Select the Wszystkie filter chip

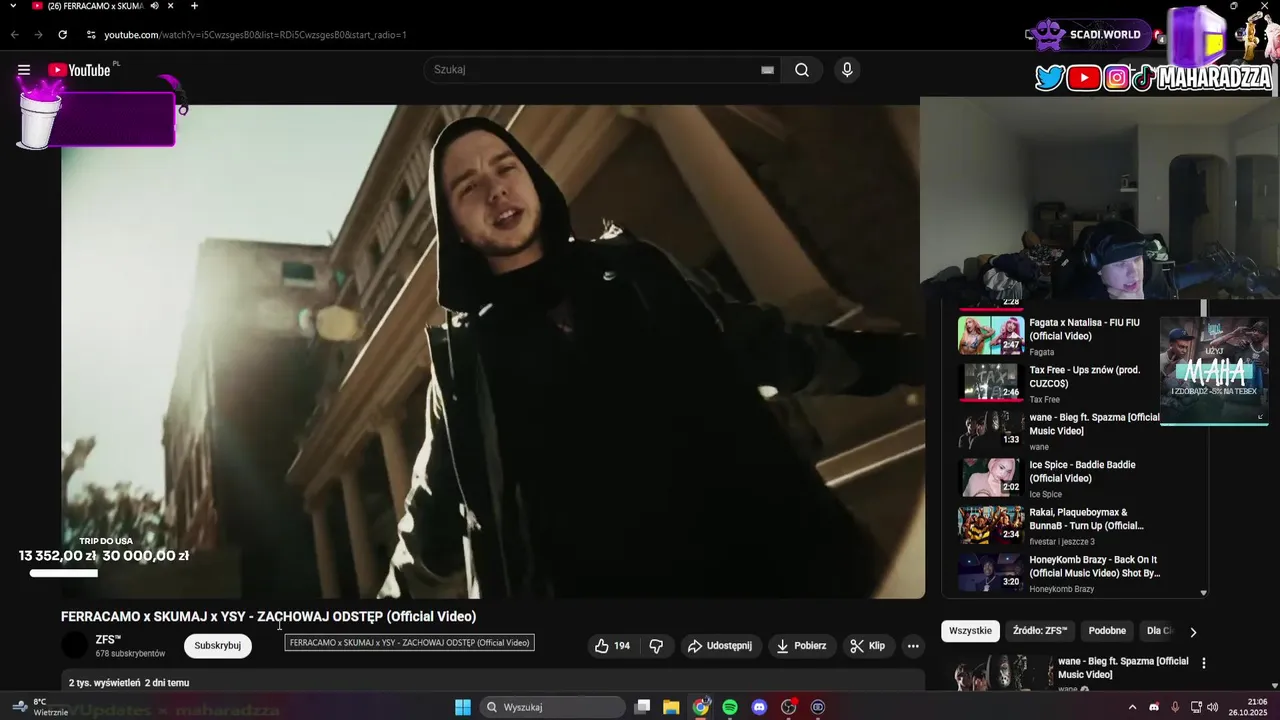pyautogui.click(x=970, y=631)
